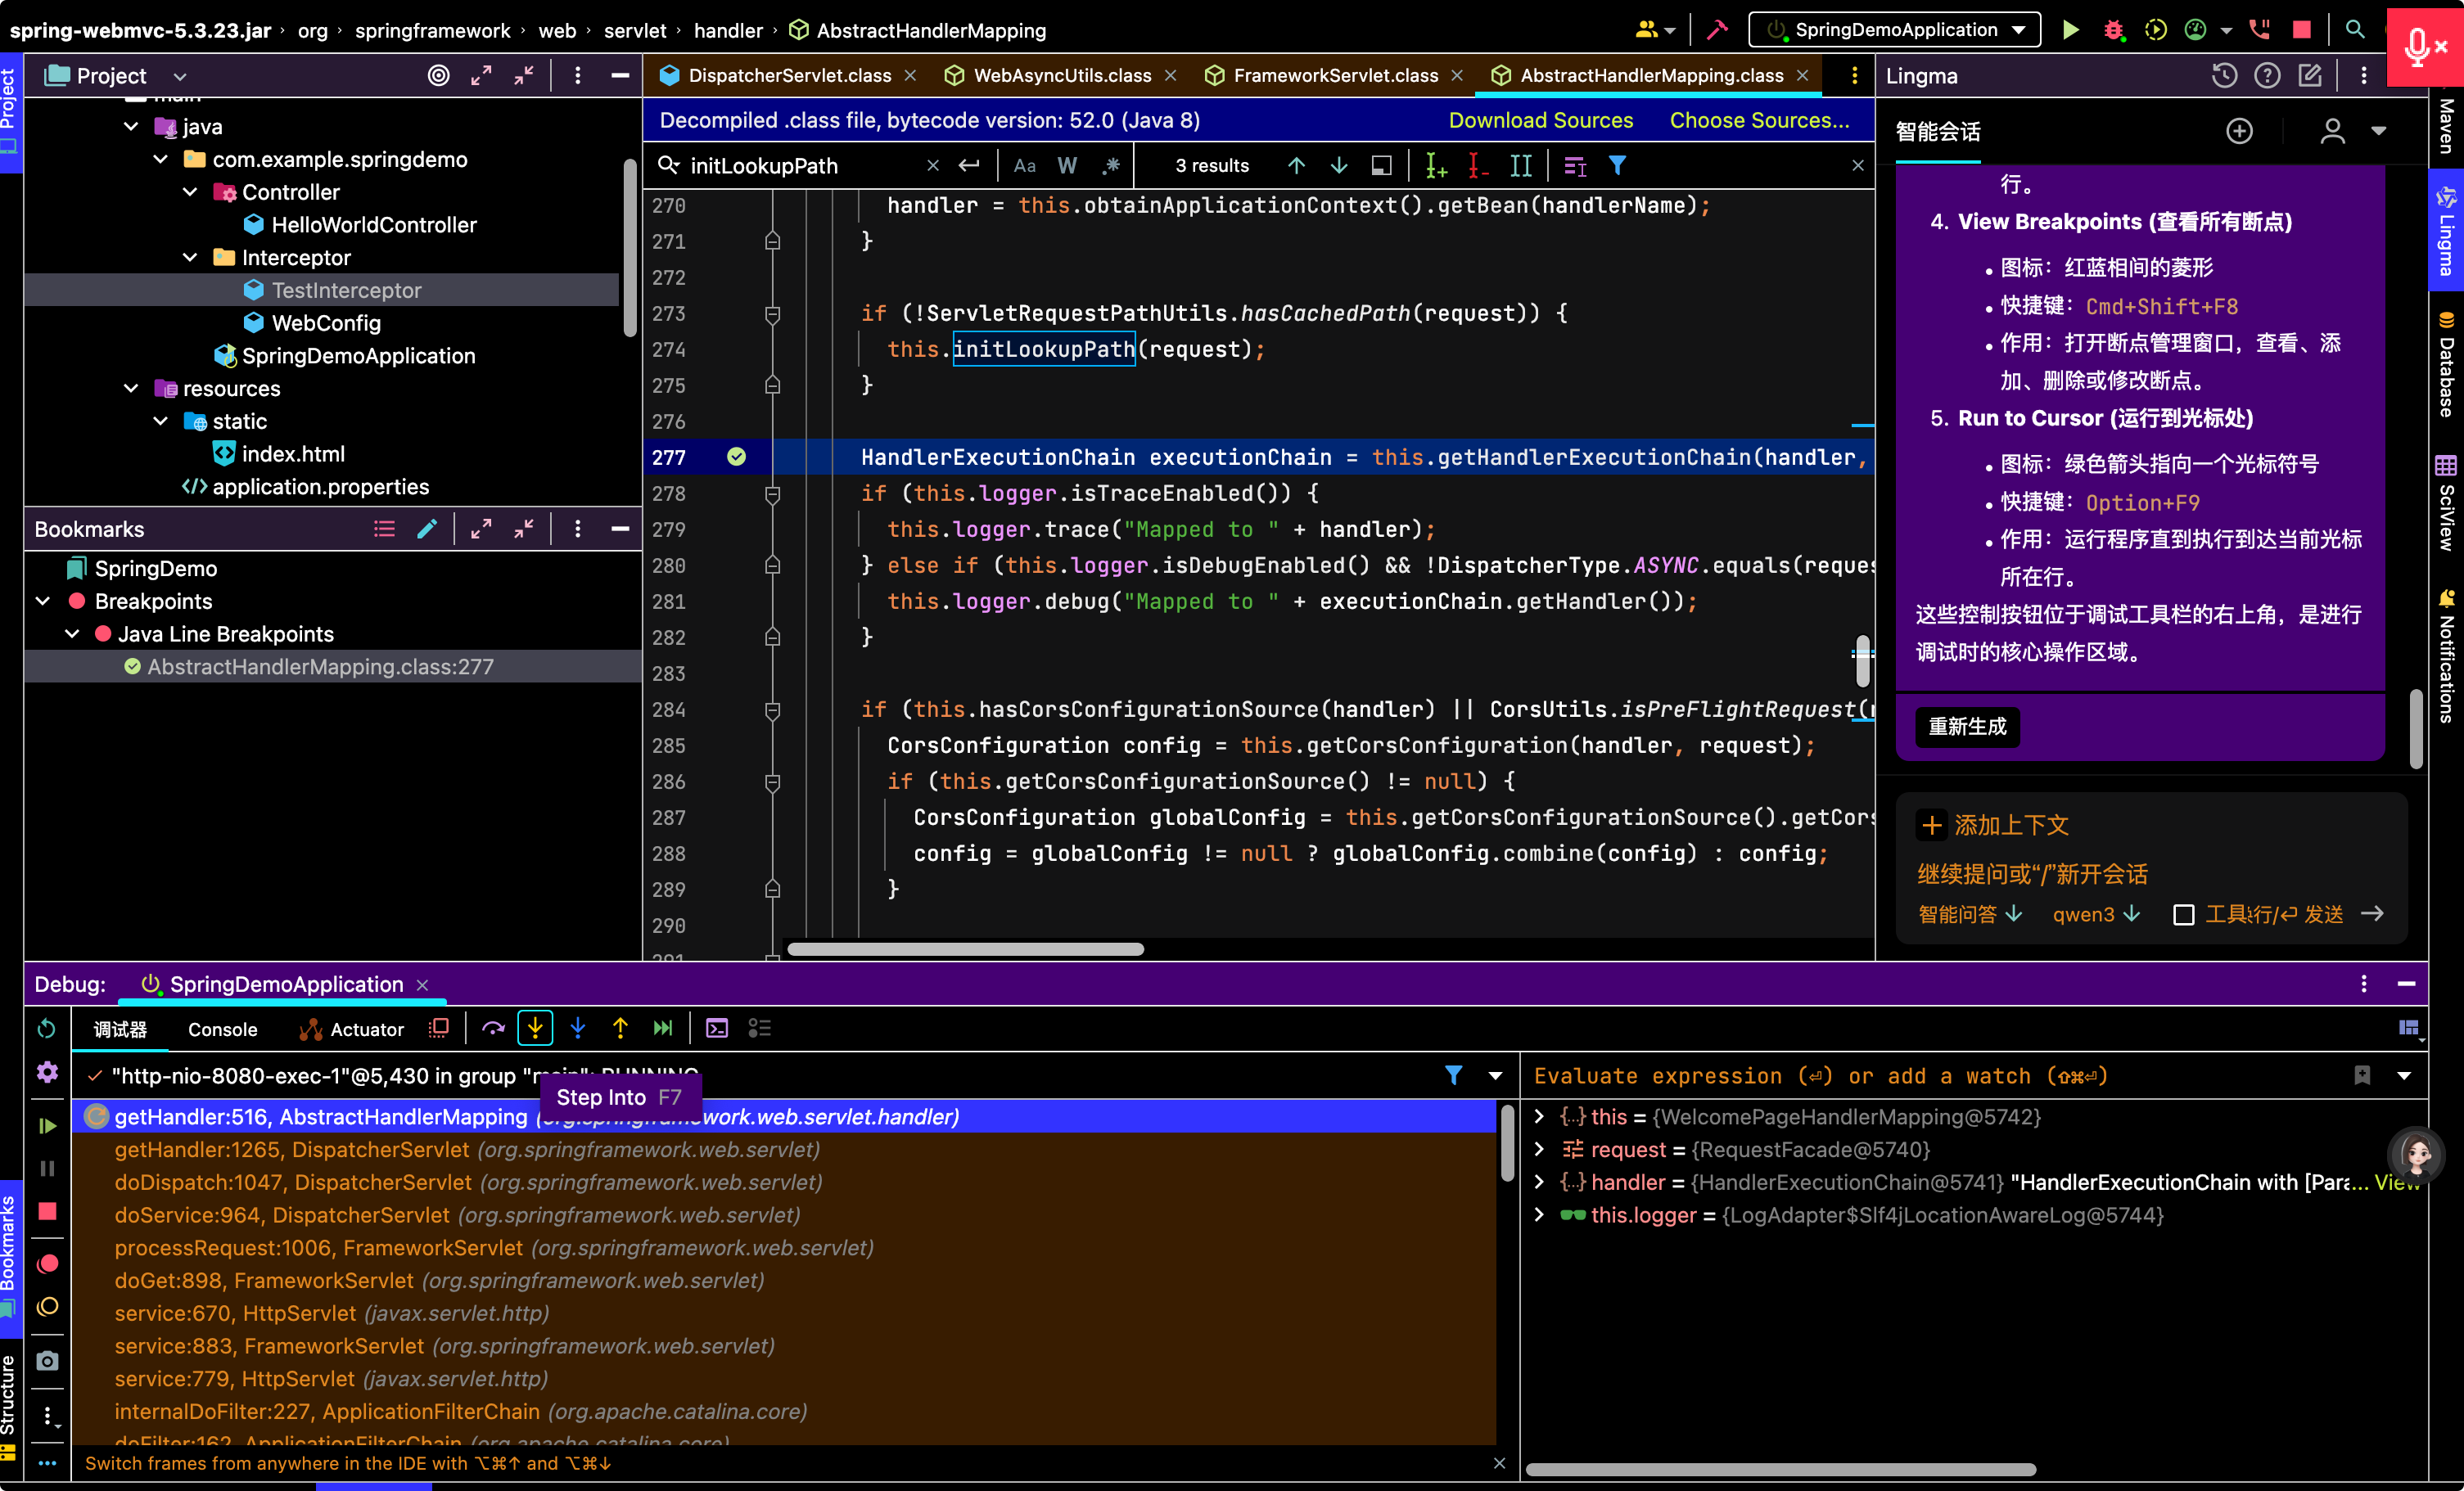Switch to the DispatcherServlet.class tab
Image resolution: width=2464 pixels, height=1491 pixels.
789,76
